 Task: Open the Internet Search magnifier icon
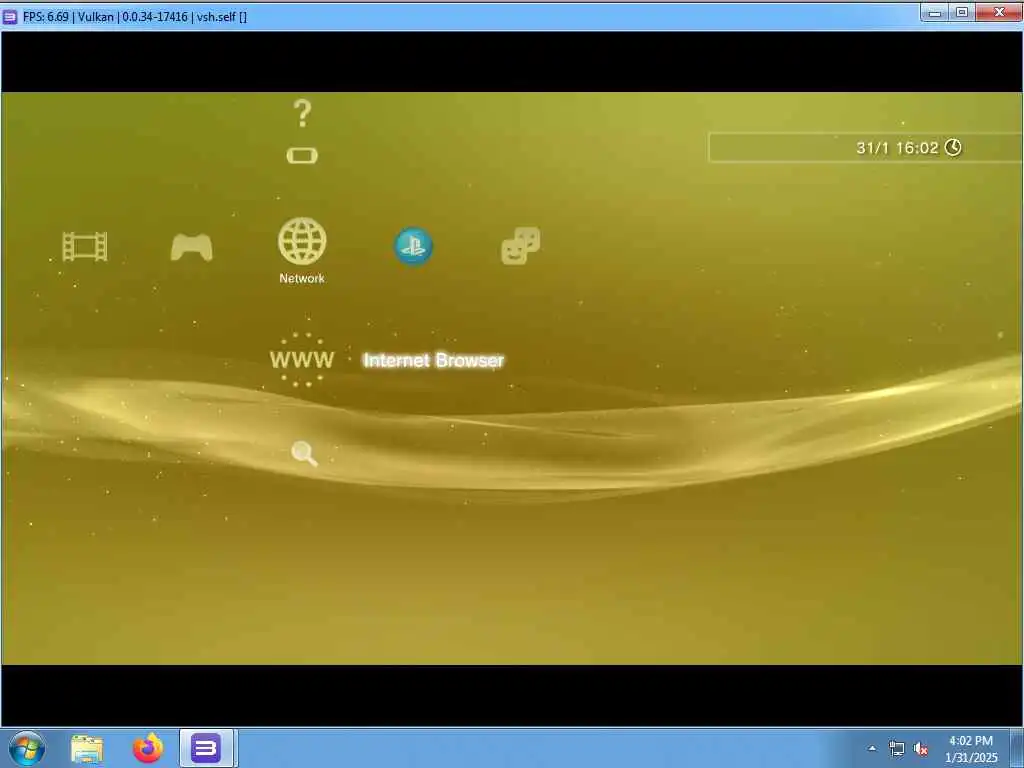(304, 453)
